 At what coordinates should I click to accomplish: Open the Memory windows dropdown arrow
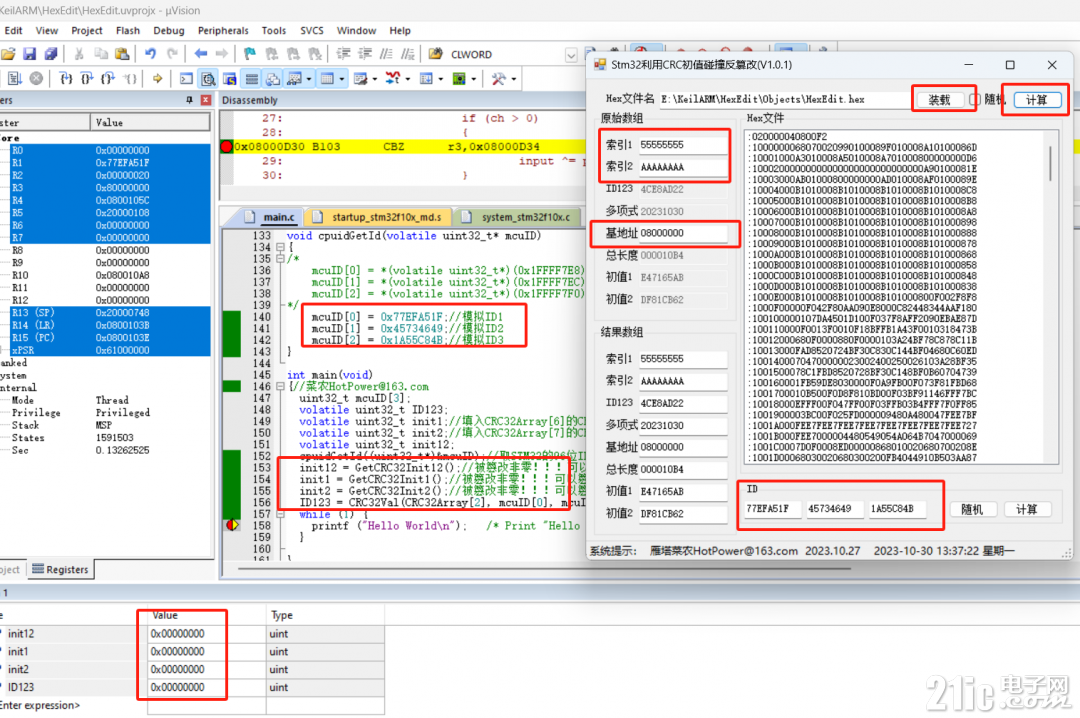(x=342, y=79)
